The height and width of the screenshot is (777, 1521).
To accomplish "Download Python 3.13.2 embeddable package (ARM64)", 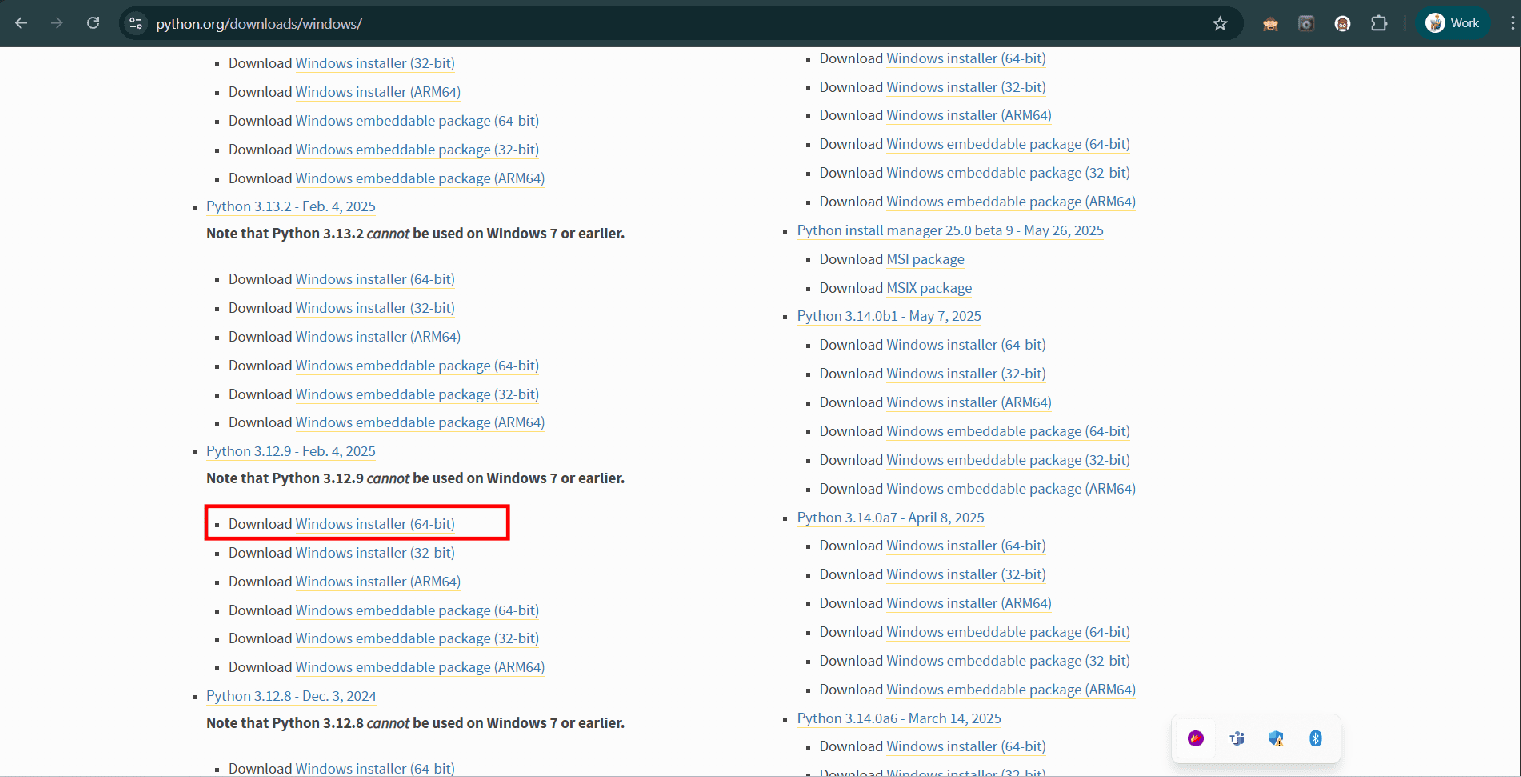I will 420,423.
